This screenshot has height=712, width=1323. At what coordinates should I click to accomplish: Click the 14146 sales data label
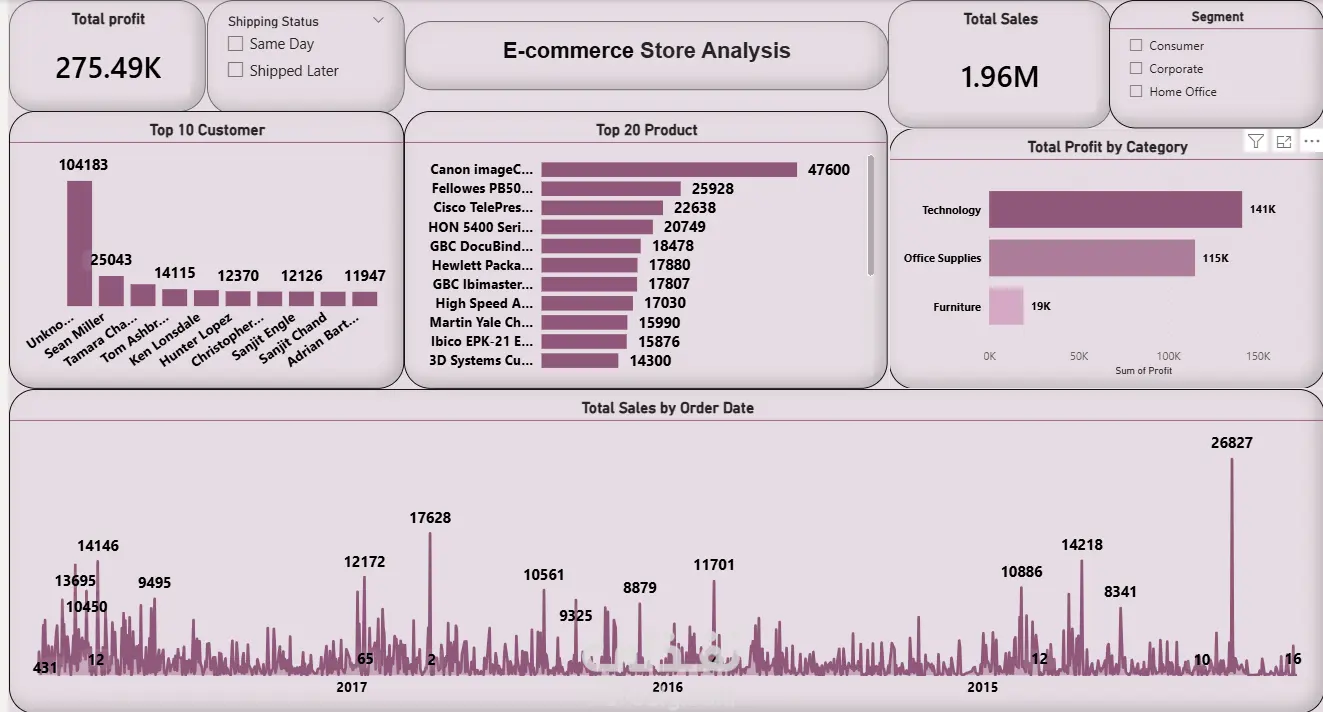(98, 546)
